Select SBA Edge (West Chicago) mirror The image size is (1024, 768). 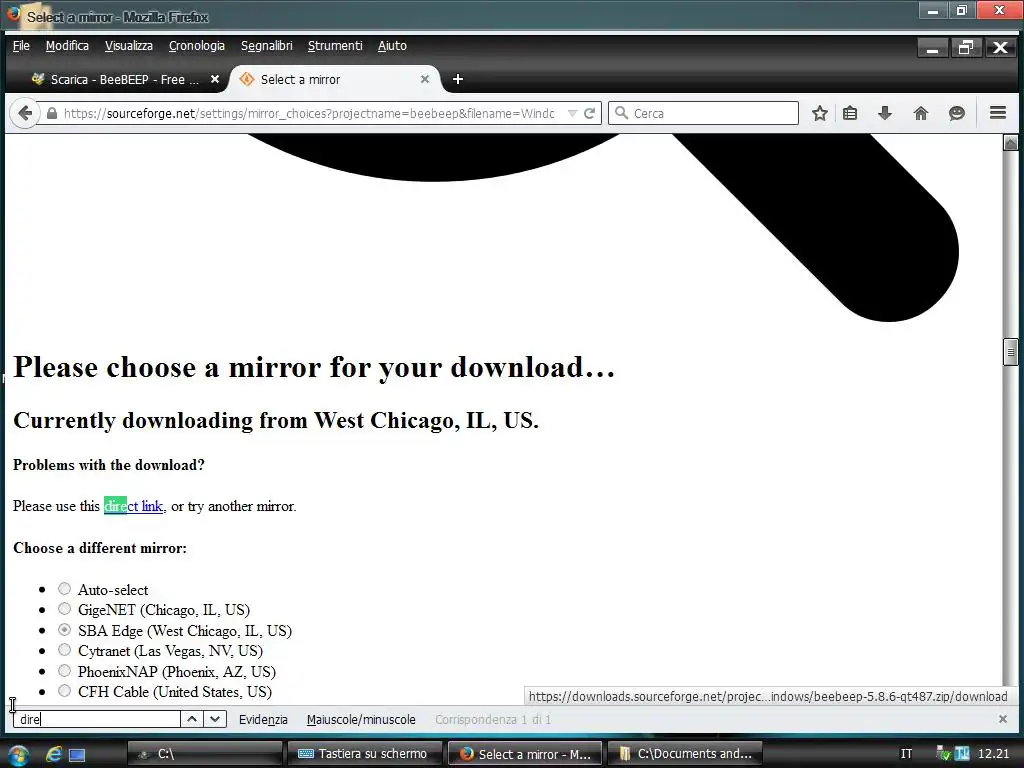click(x=64, y=630)
